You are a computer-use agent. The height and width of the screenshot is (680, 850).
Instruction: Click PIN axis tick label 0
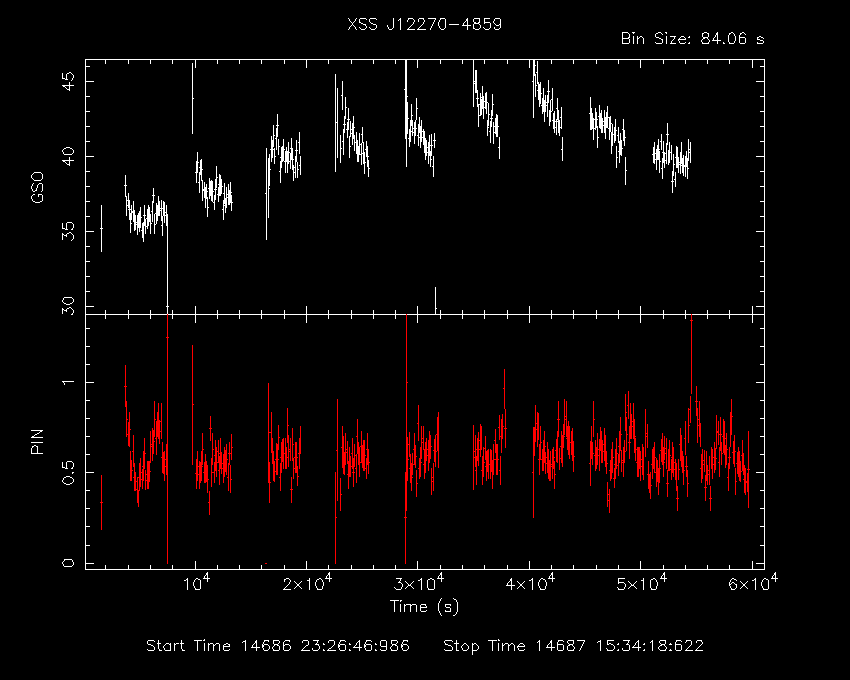[68, 563]
